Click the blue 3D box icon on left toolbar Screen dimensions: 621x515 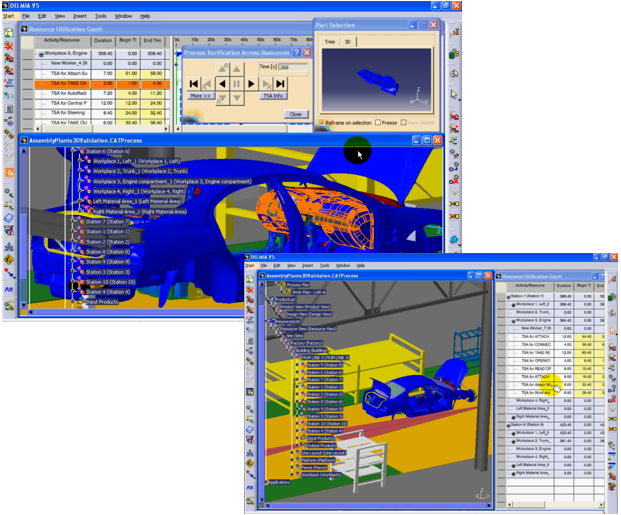(x=9, y=217)
